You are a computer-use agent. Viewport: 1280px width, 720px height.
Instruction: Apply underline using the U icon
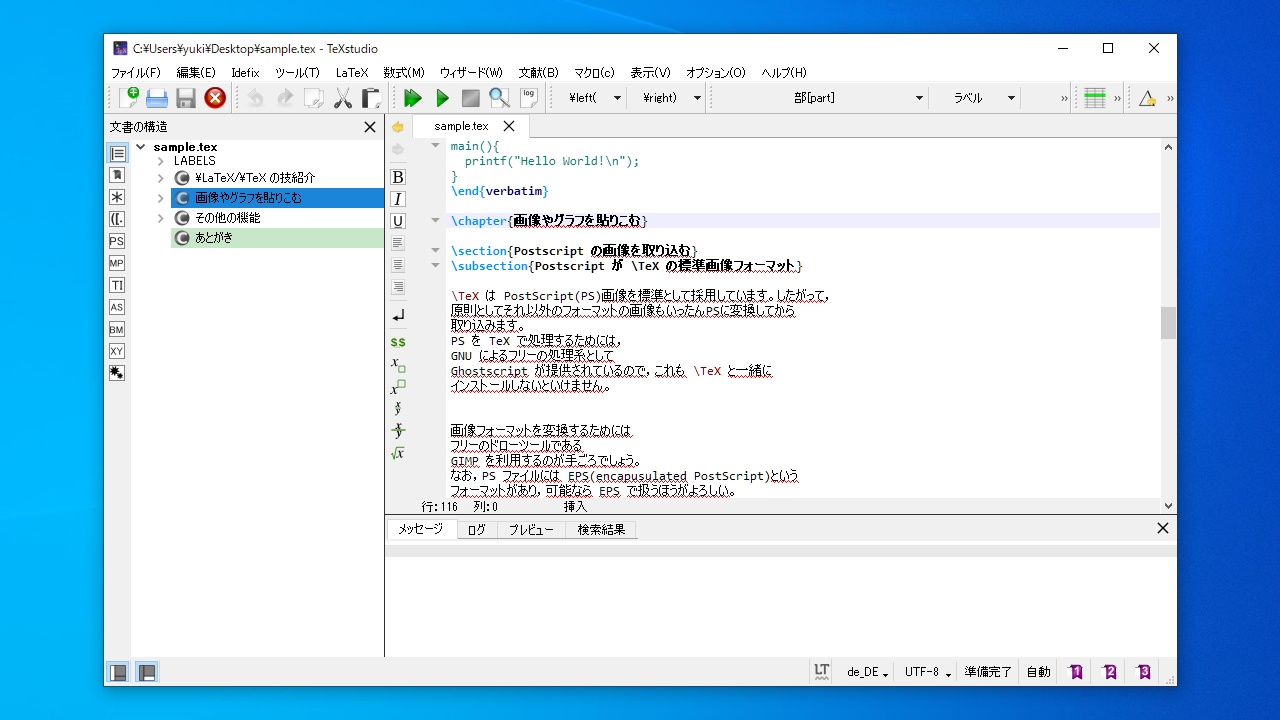398,221
